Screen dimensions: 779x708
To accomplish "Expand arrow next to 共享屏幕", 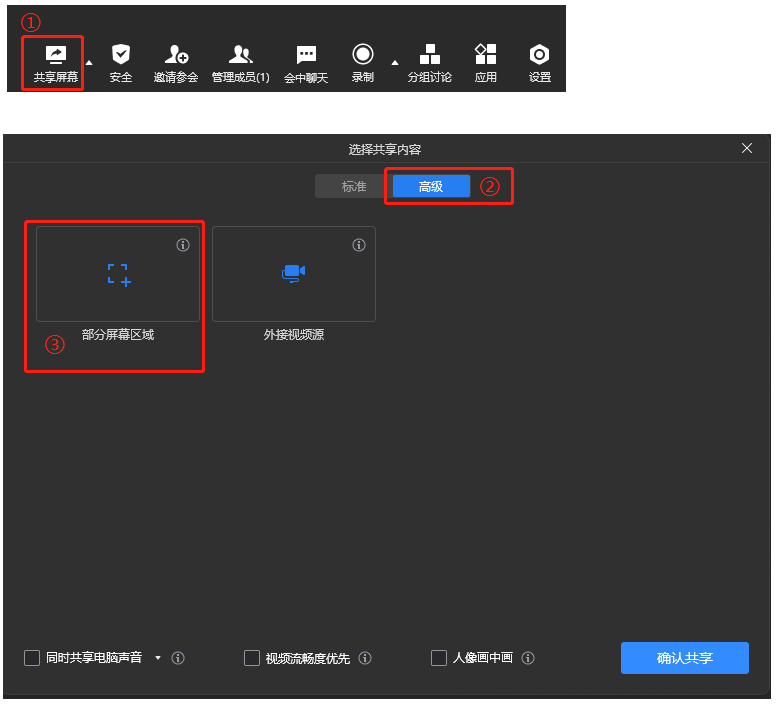I will (89, 63).
